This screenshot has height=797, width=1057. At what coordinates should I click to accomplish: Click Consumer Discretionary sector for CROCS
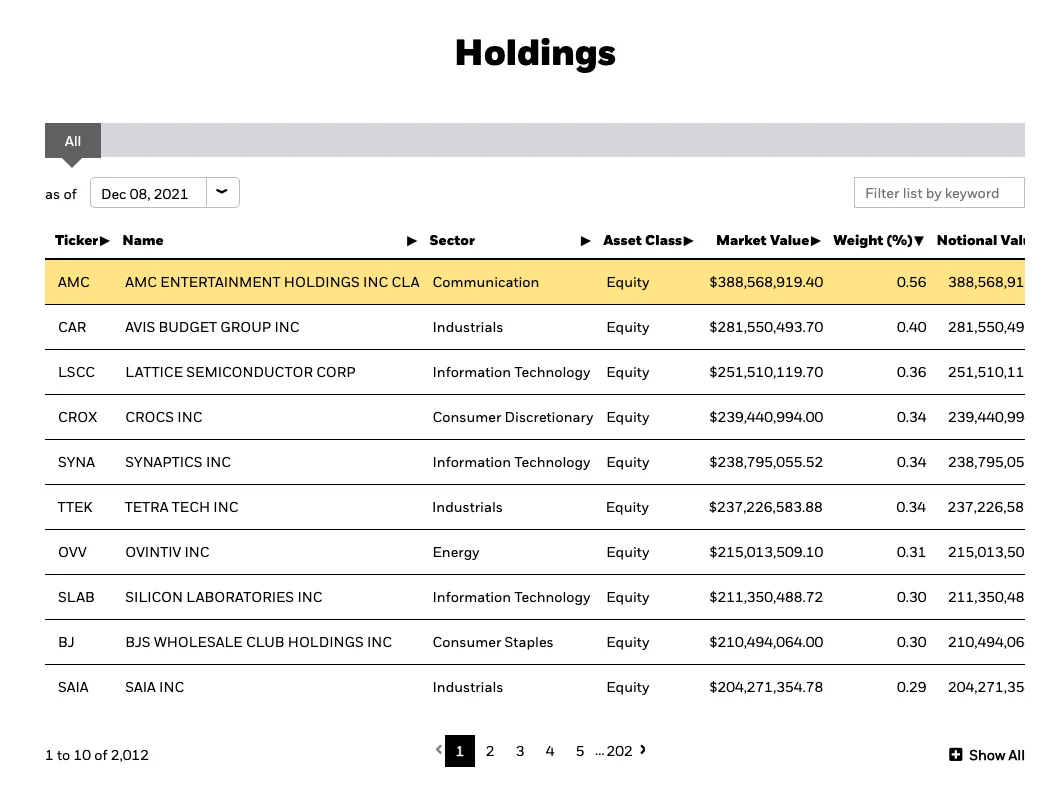click(512, 417)
